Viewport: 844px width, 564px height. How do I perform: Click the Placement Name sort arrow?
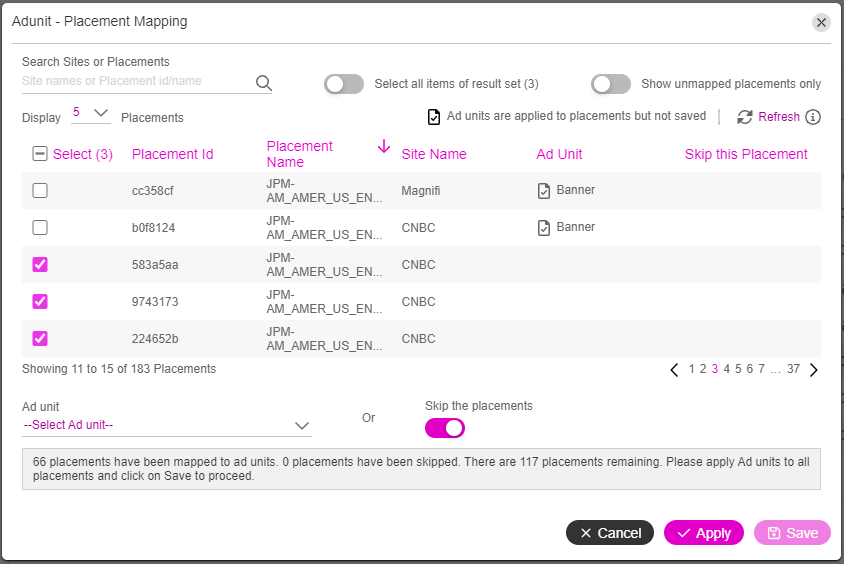coord(384,146)
